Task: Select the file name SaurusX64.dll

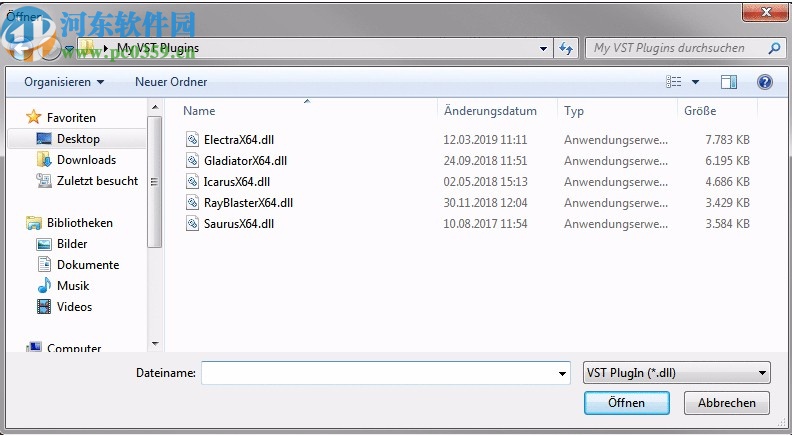Action: (x=239, y=223)
